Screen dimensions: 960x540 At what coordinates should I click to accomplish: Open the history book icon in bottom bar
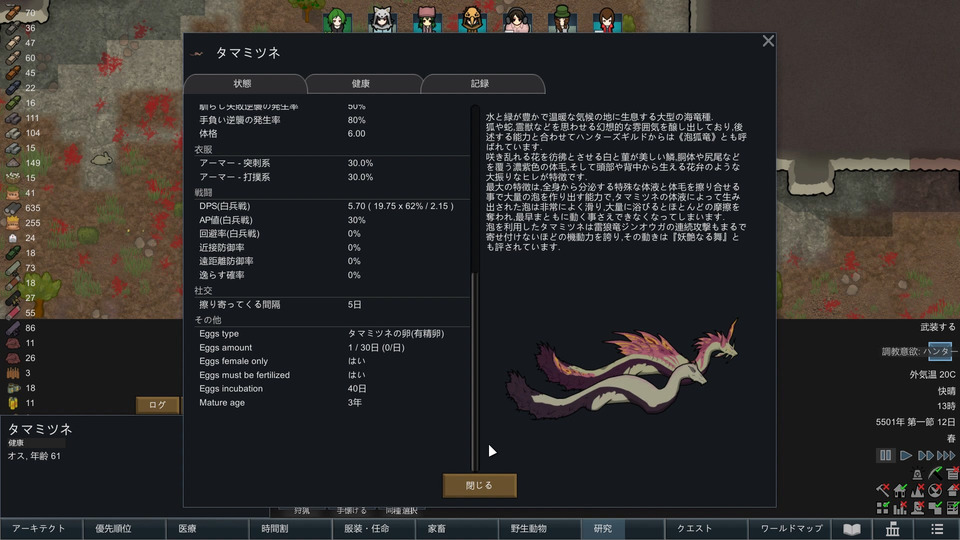click(852, 529)
